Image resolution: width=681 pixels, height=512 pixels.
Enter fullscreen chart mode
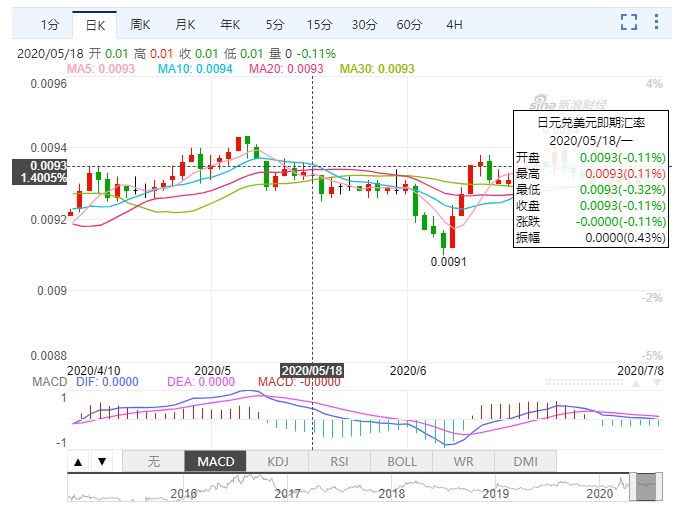point(629,22)
